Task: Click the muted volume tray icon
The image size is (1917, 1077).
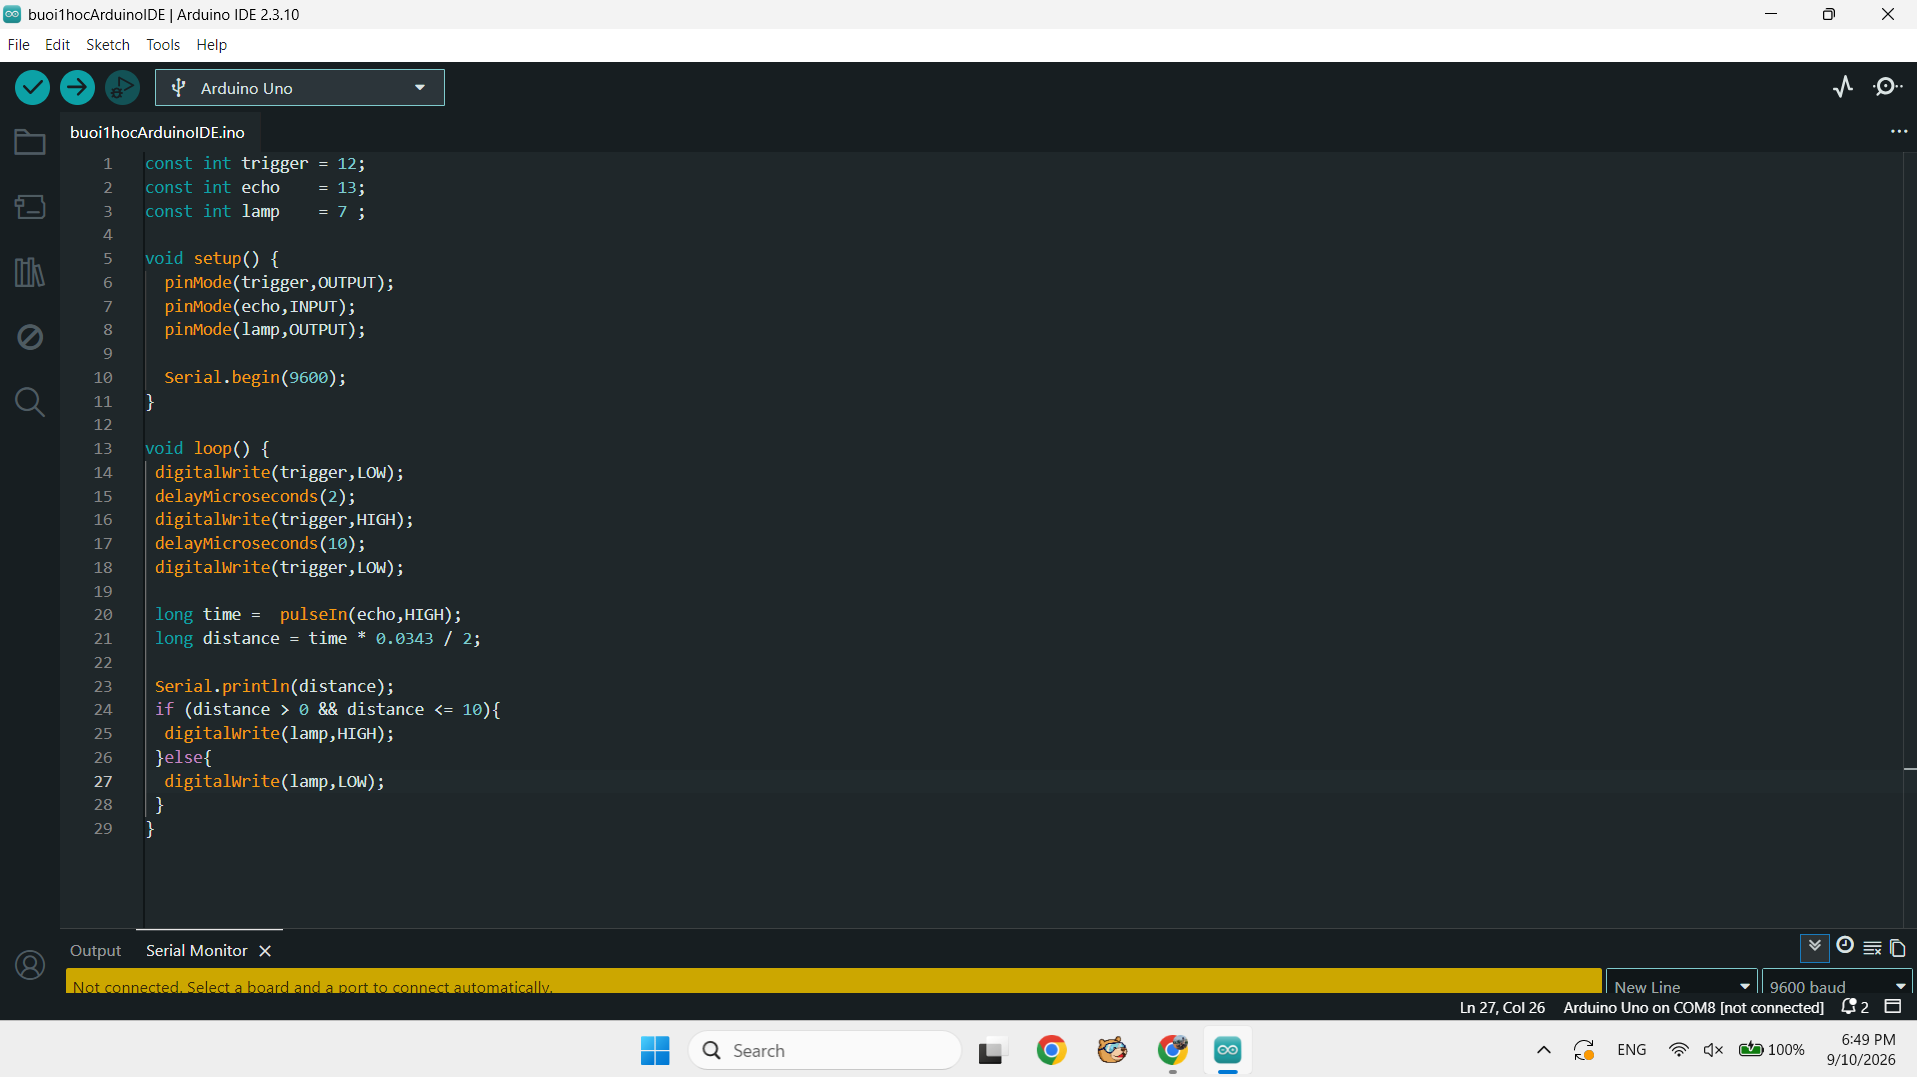Action: click(1713, 1050)
